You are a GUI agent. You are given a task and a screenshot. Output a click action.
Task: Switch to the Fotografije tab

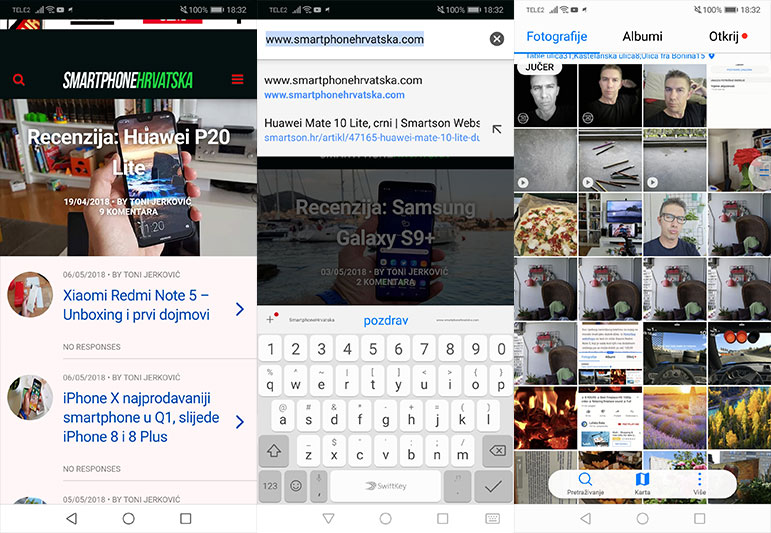pos(557,36)
